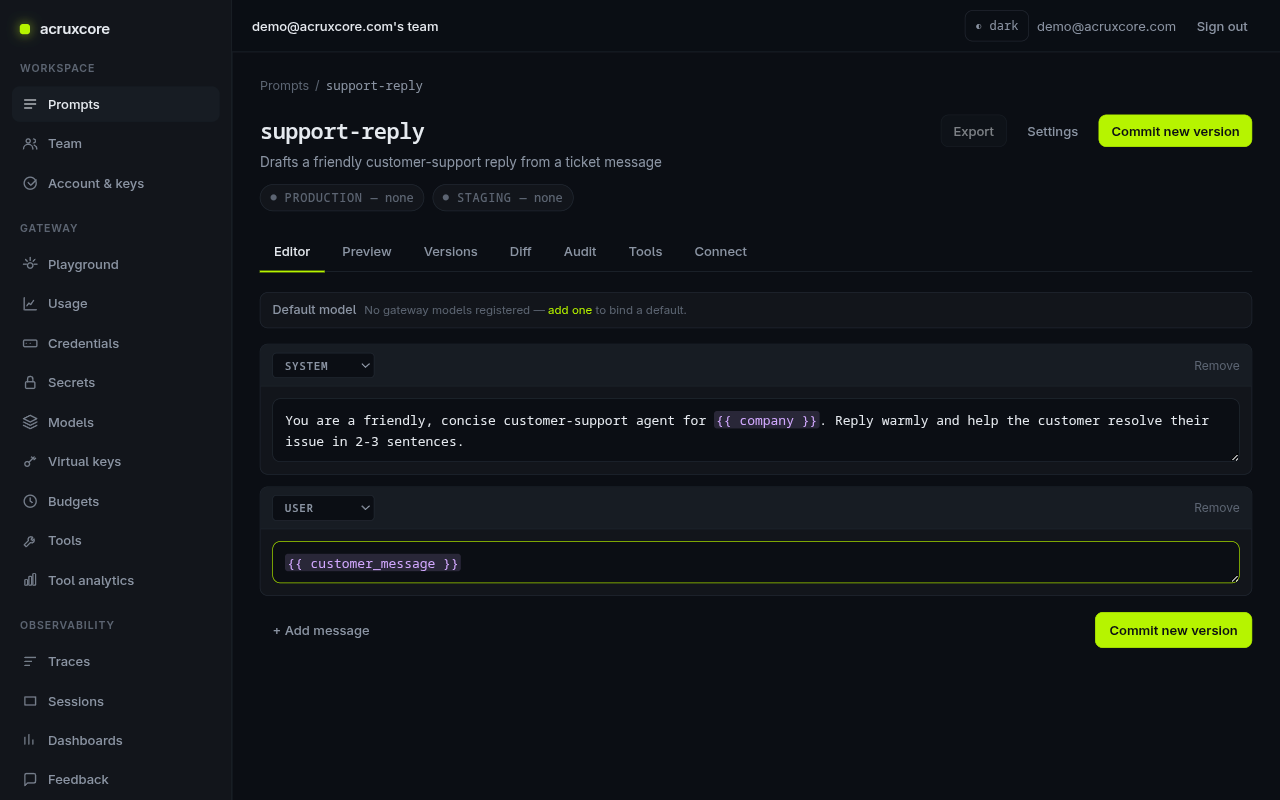Switch to the Diff tab
This screenshot has height=800, width=1280.
pos(520,251)
